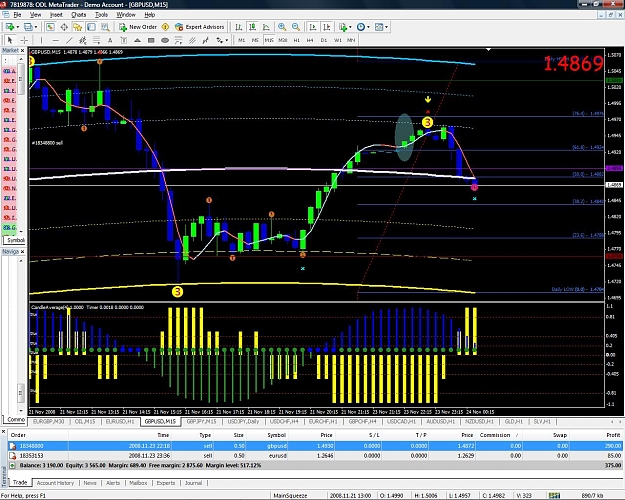
Task: Select the Crosshair tool
Action: click(x=24, y=40)
